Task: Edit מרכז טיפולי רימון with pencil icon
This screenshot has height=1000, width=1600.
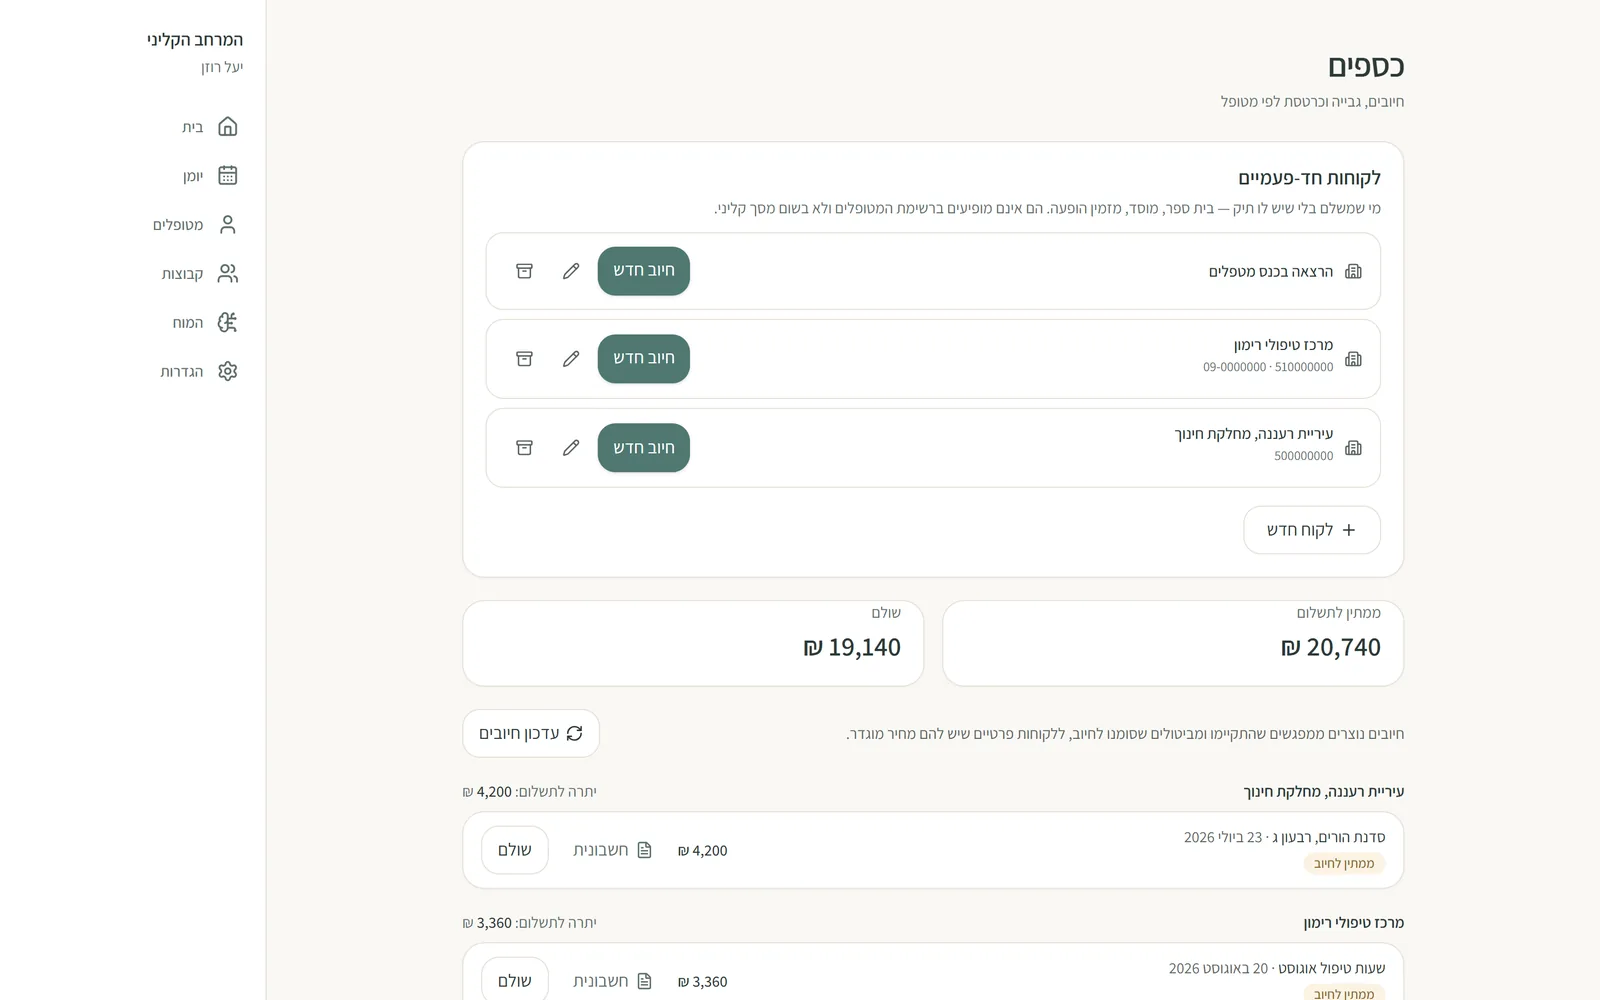Action: [571, 359]
